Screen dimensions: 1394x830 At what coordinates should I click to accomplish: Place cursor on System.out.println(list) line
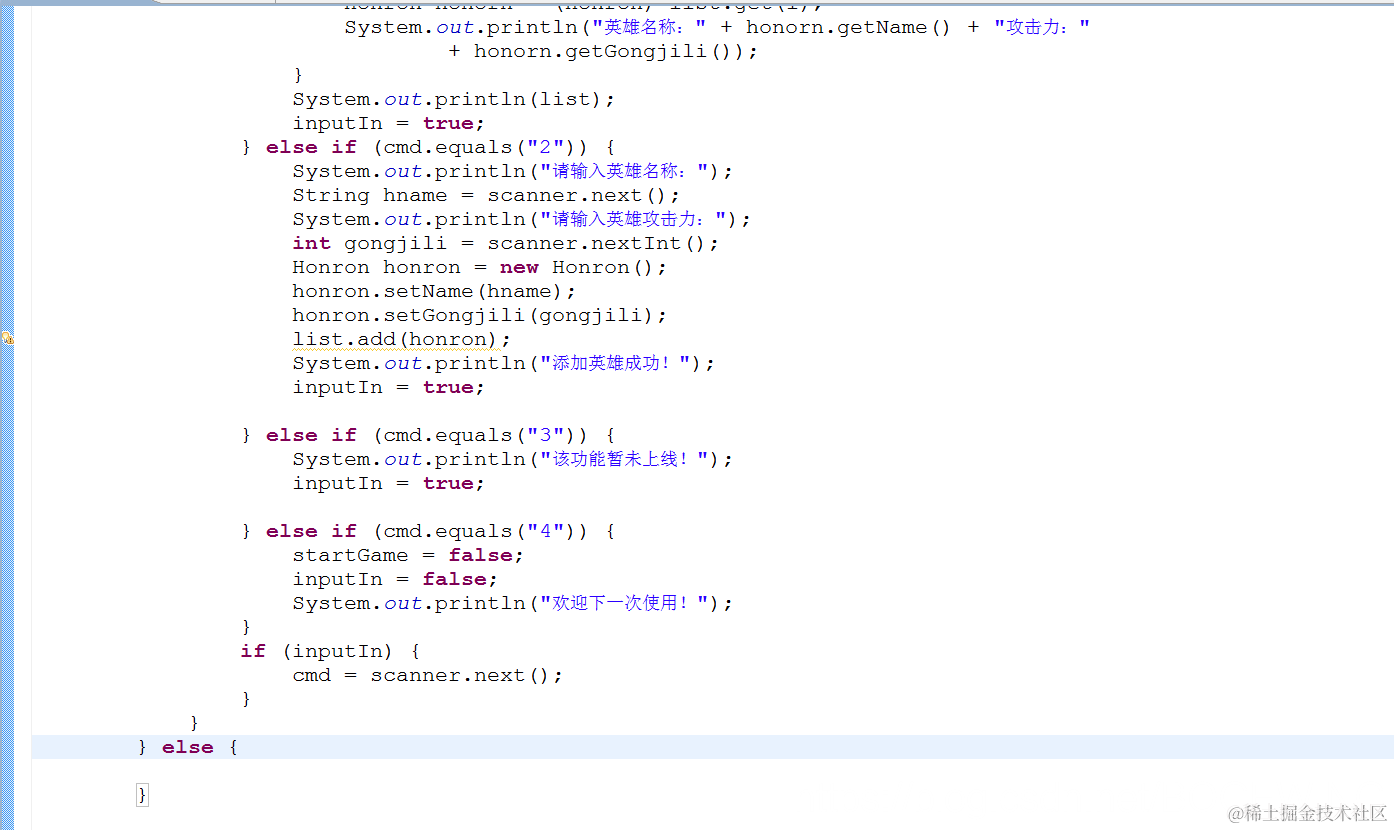453,99
